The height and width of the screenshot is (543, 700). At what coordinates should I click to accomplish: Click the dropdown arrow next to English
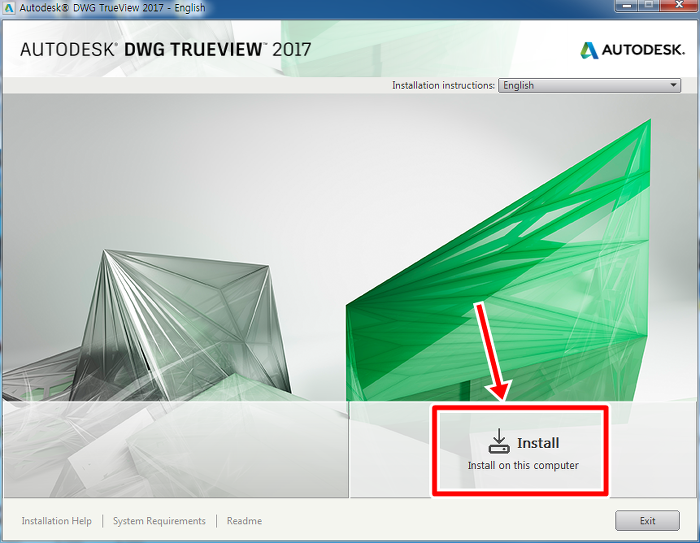coord(673,85)
